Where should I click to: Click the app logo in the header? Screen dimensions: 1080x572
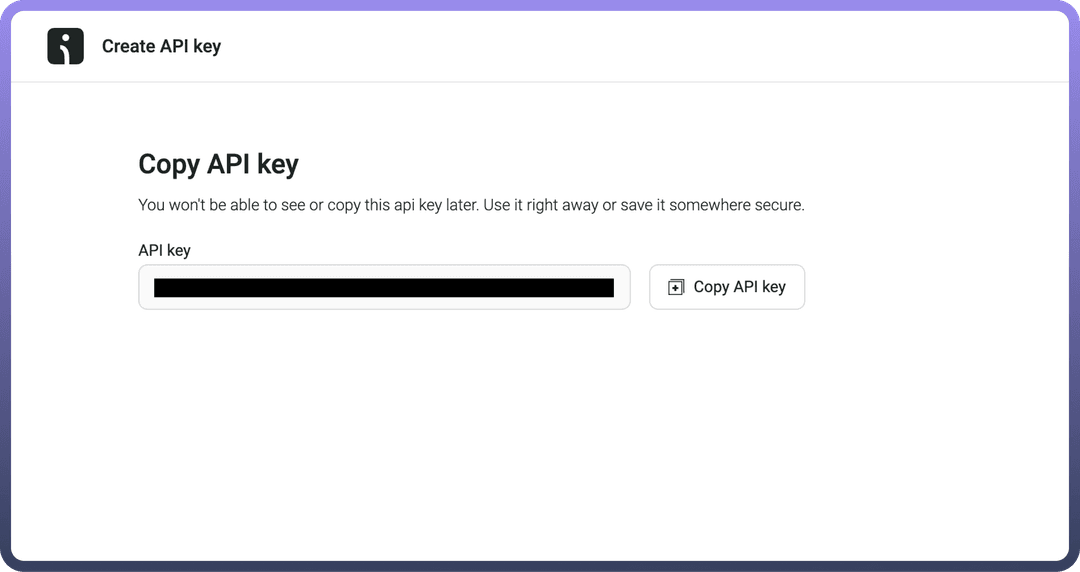65,46
